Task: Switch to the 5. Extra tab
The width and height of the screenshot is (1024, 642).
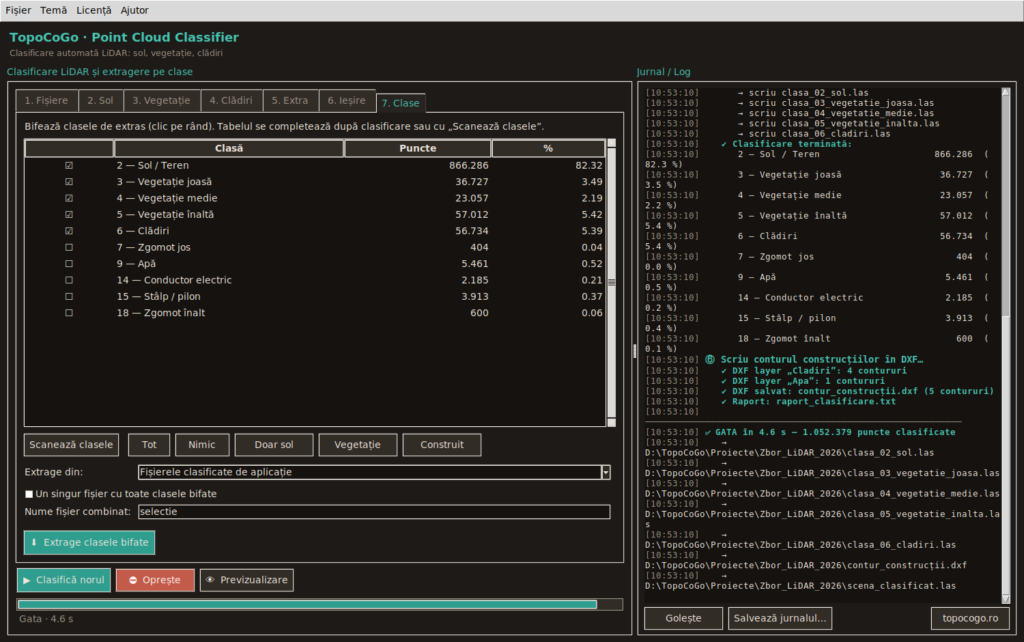Action: (x=290, y=101)
